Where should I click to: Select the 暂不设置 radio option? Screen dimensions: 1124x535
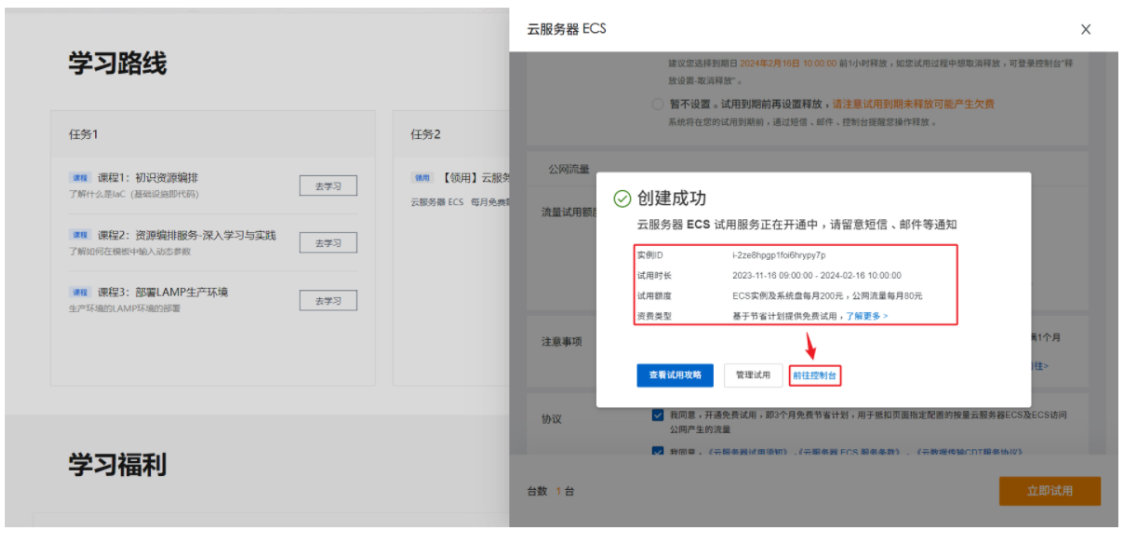point(657,105)
